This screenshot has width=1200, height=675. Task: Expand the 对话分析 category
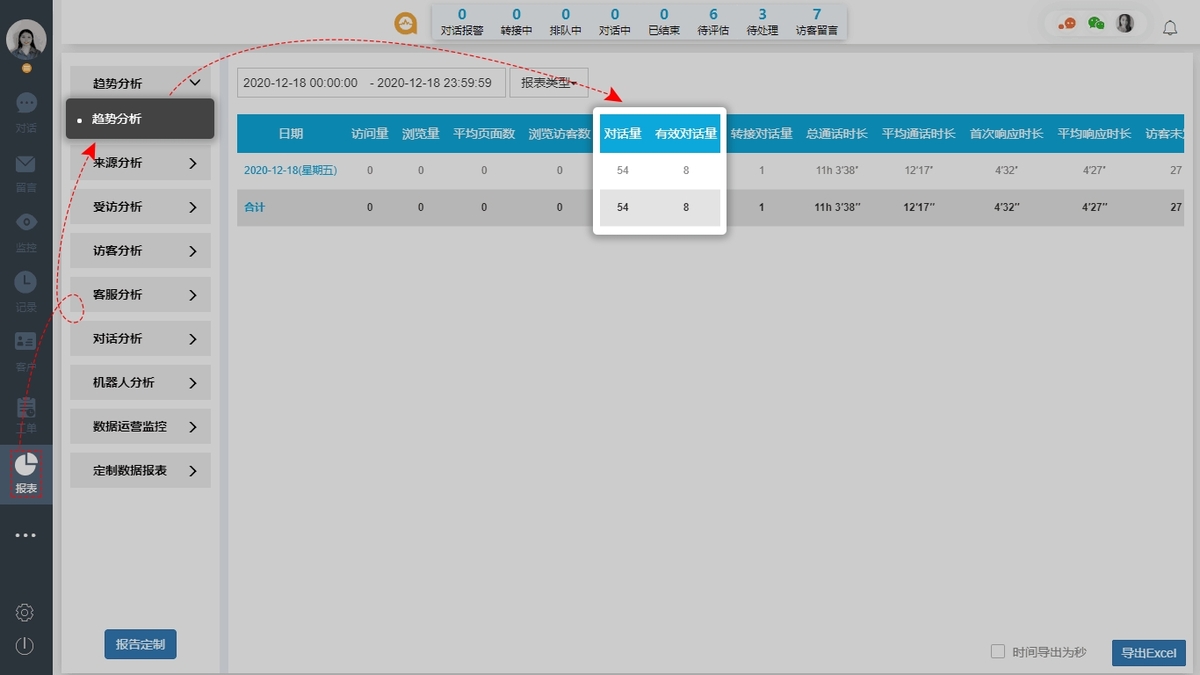coord(140,339)
